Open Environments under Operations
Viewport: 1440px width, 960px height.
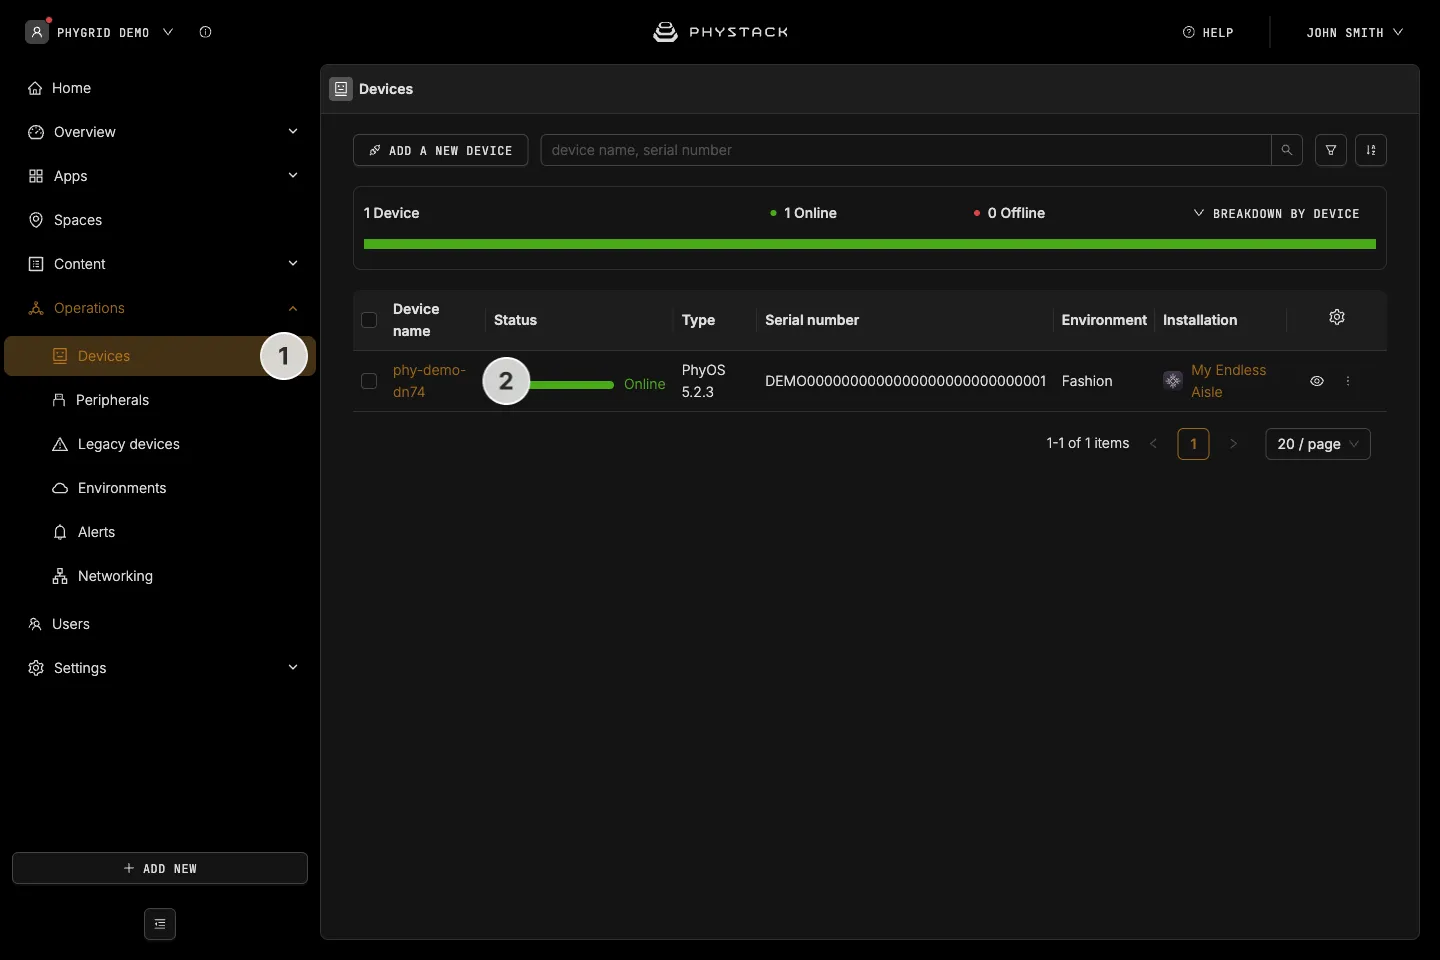click(x=160, y=488)
